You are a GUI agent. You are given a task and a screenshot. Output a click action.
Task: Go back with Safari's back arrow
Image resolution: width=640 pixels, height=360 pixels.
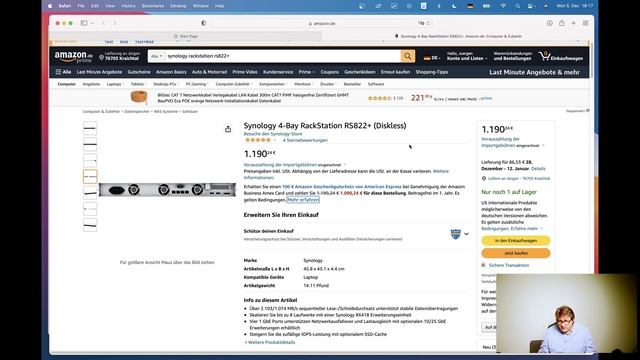tap(103, 23)
